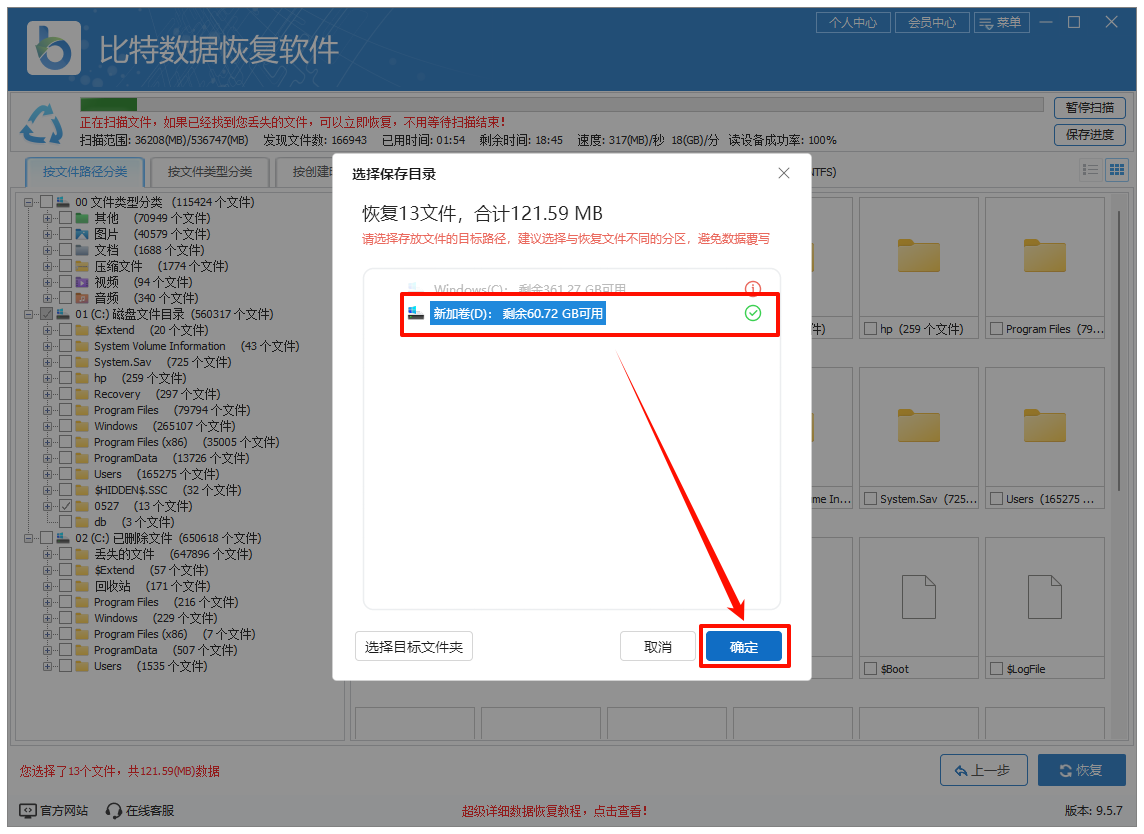
Task: Open 官方网站 icon link at bottom
Action: pos(28,811)
